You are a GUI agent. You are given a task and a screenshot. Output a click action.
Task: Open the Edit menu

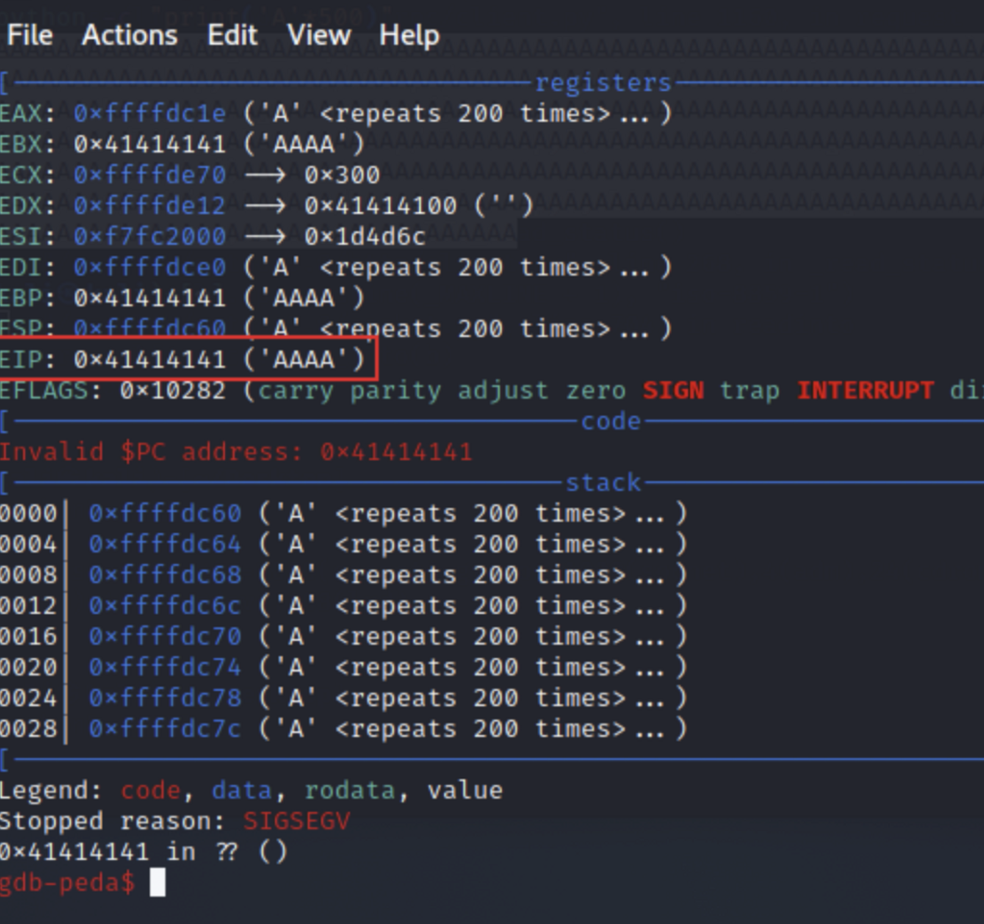coord(232,36)
